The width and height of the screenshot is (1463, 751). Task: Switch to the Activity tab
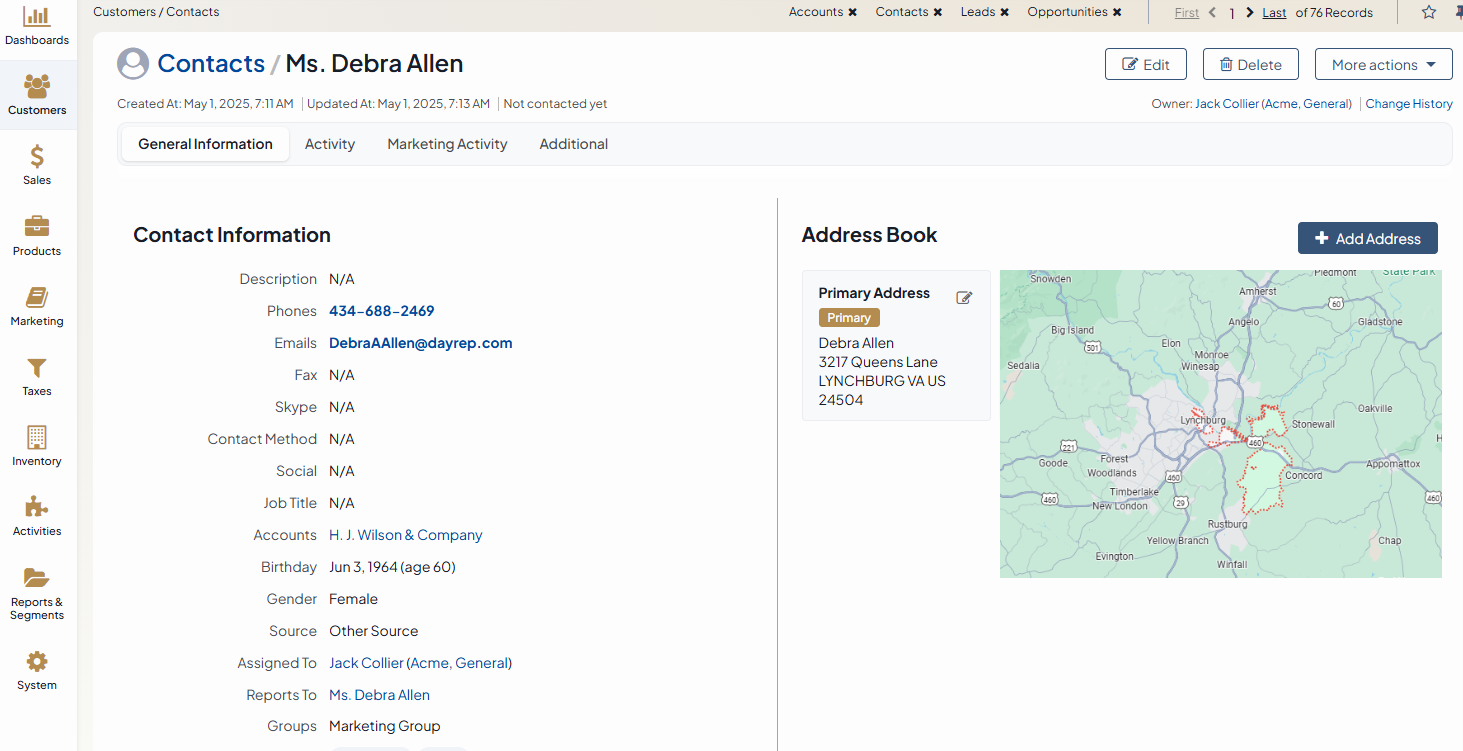pyautogui.click(x=330, y=144)
